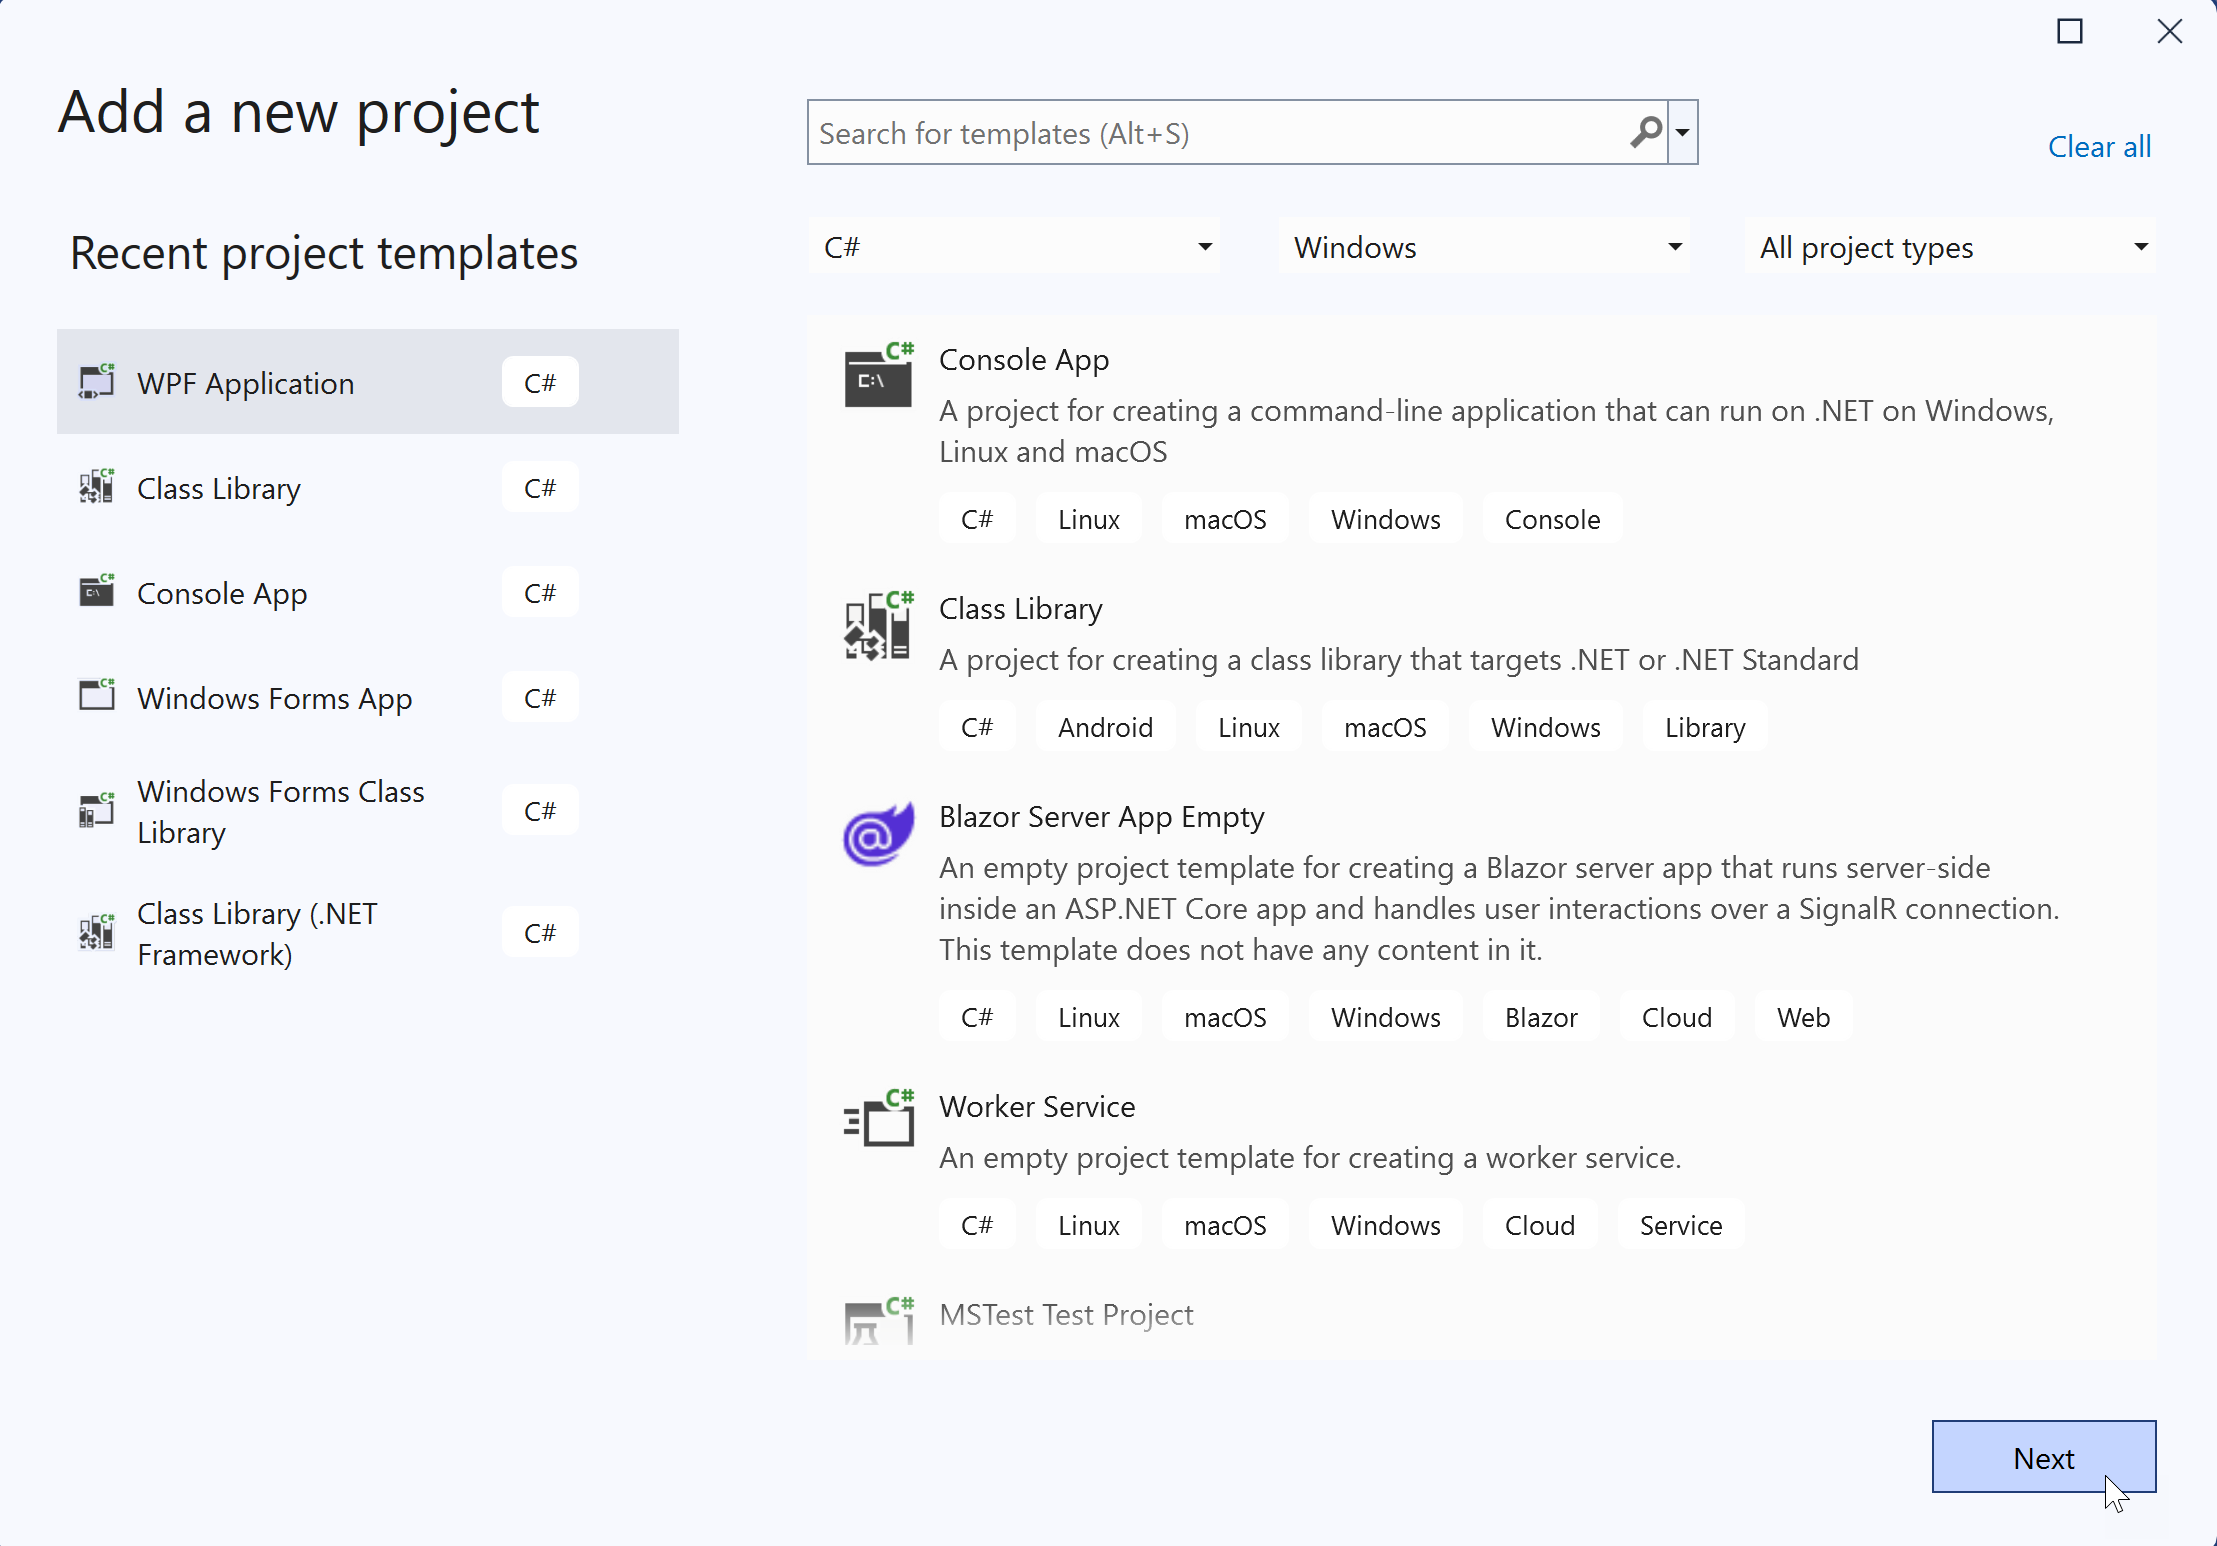Click the Clear all link
The height and width of the screenshot is (1546, 2217).
pyautogui.click(x=2099, y=147)
